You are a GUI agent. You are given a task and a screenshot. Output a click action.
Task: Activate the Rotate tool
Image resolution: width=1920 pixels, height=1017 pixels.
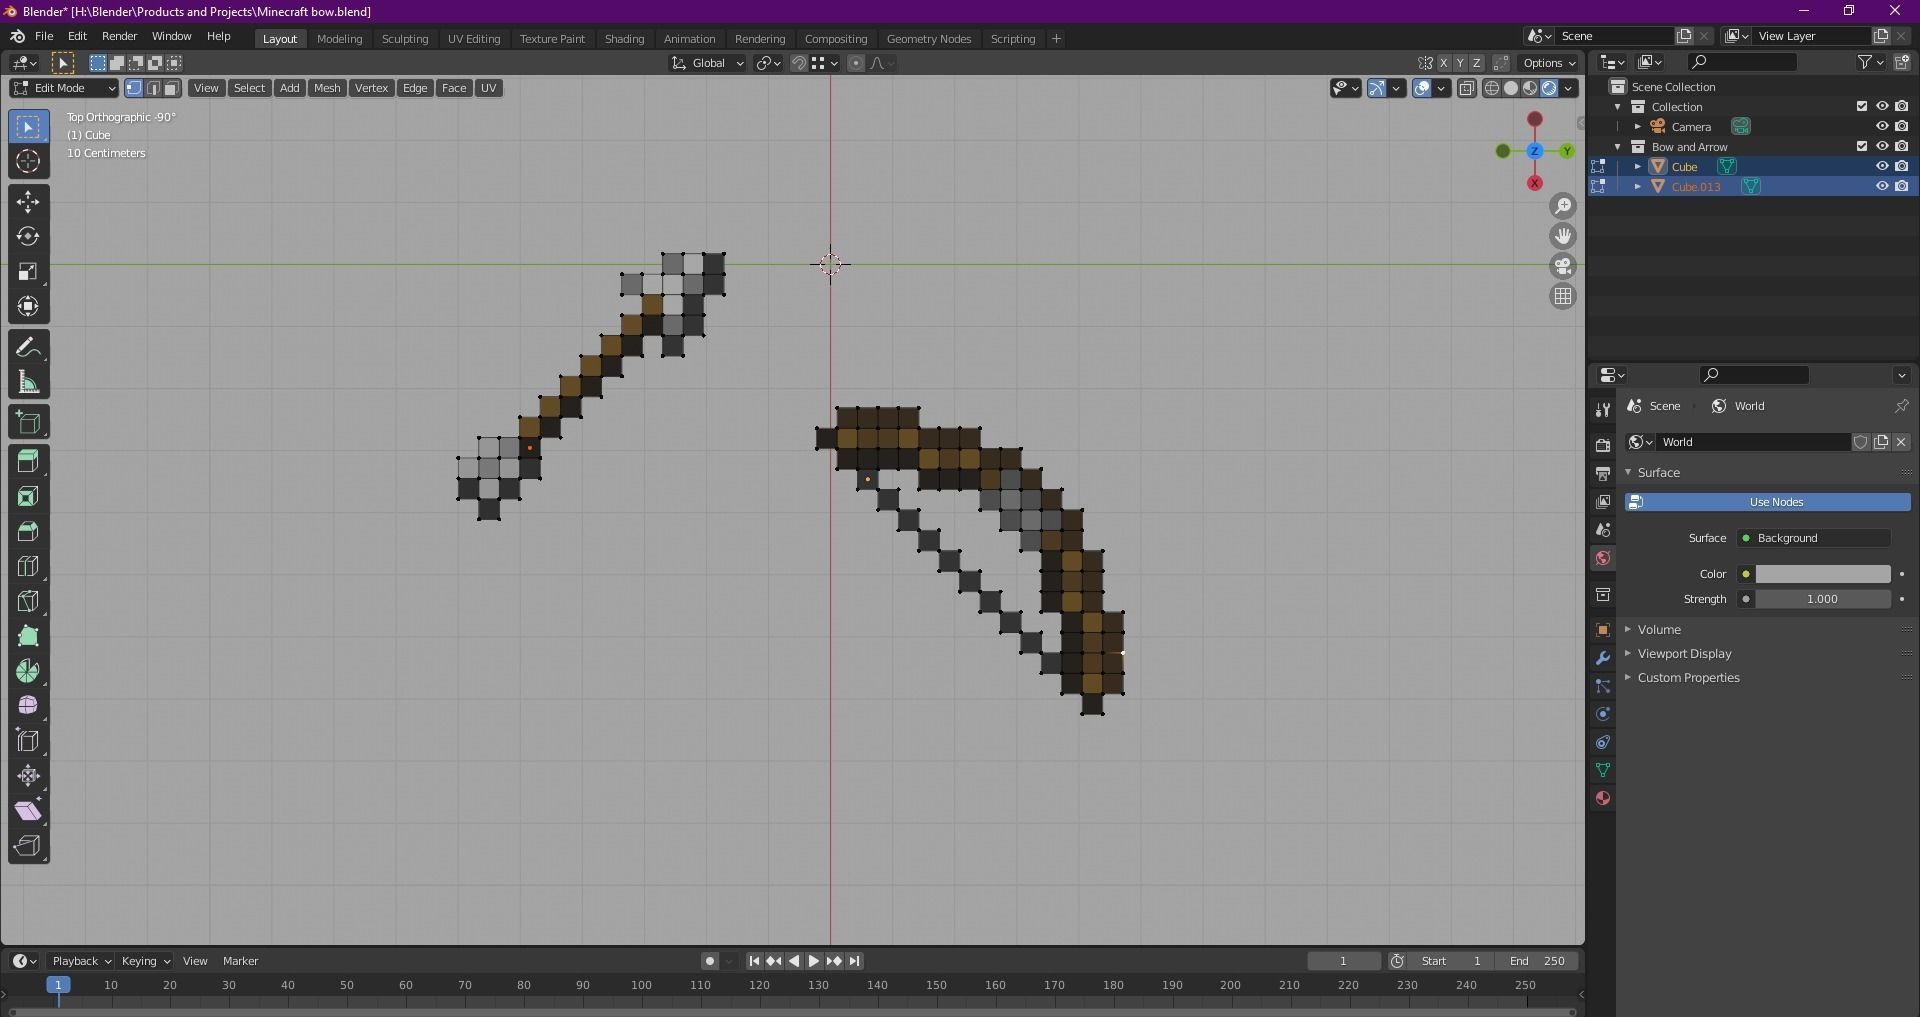point(28,237)
